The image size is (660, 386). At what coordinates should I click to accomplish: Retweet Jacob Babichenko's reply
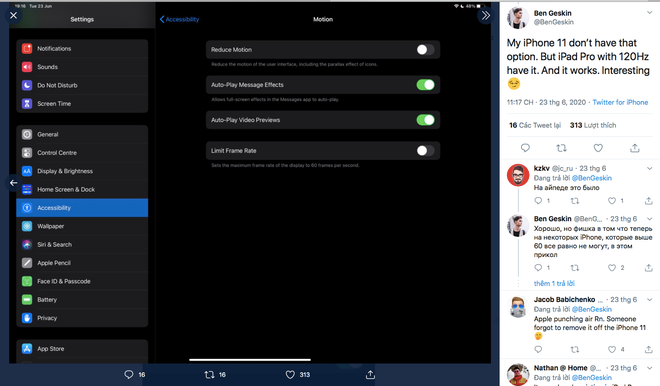tap(575, 349)
